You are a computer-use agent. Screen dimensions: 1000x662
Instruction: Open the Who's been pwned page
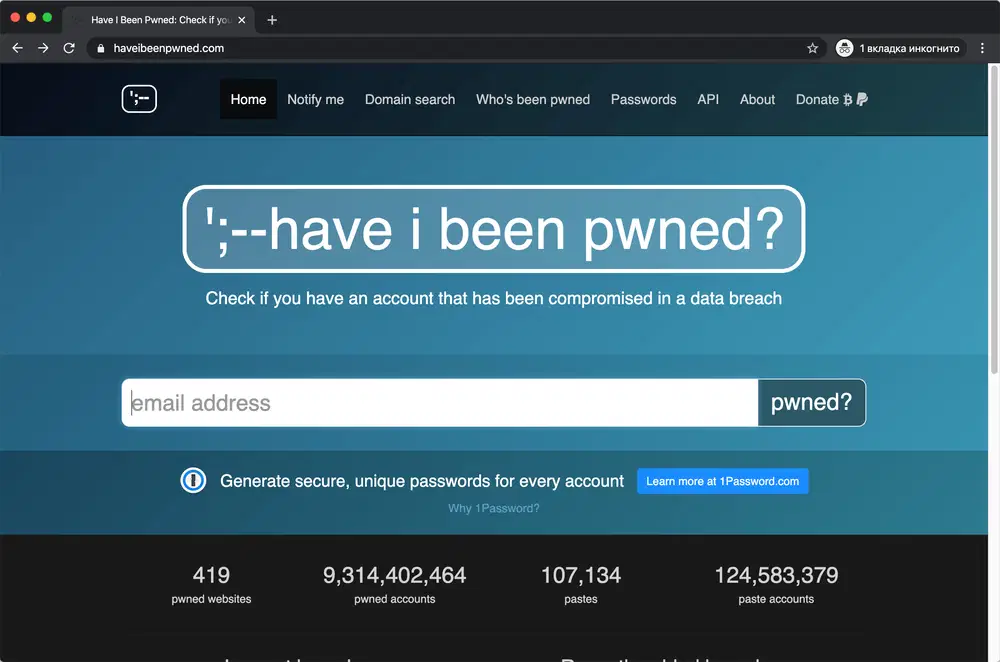pyautogui.click(x=532, y=99)
